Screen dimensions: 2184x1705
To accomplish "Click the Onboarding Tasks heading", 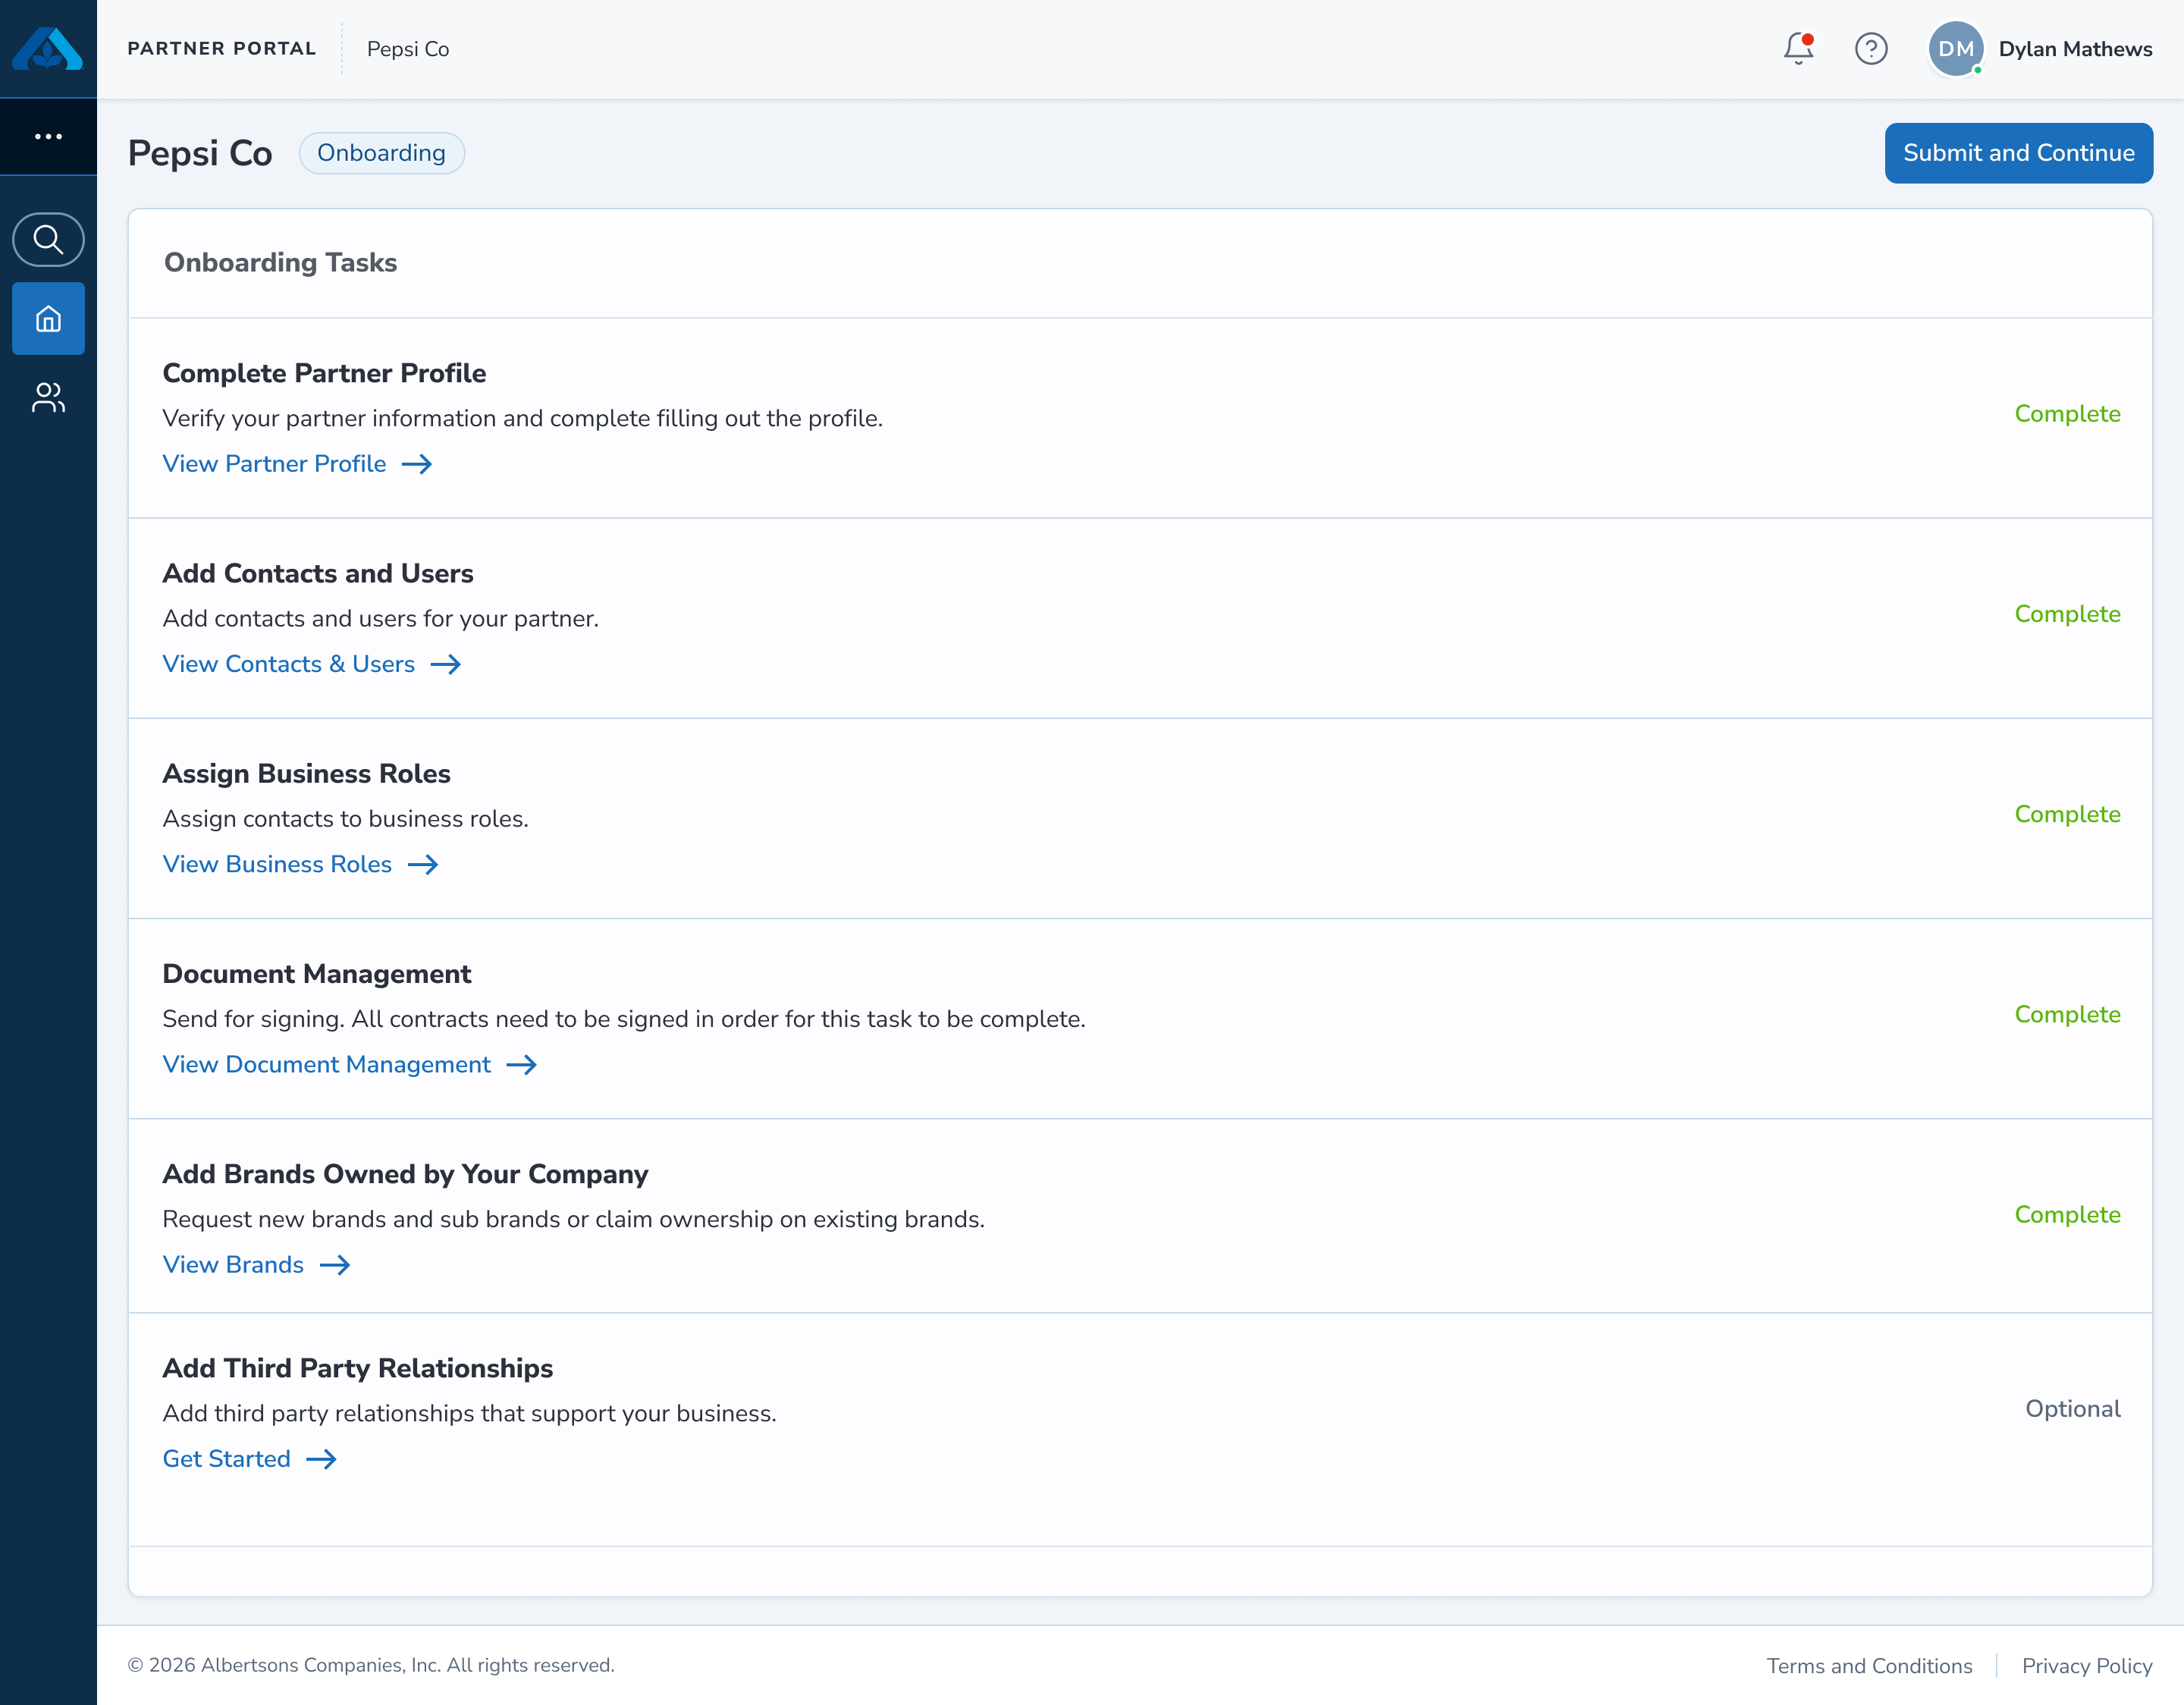I will coord(281,262).
